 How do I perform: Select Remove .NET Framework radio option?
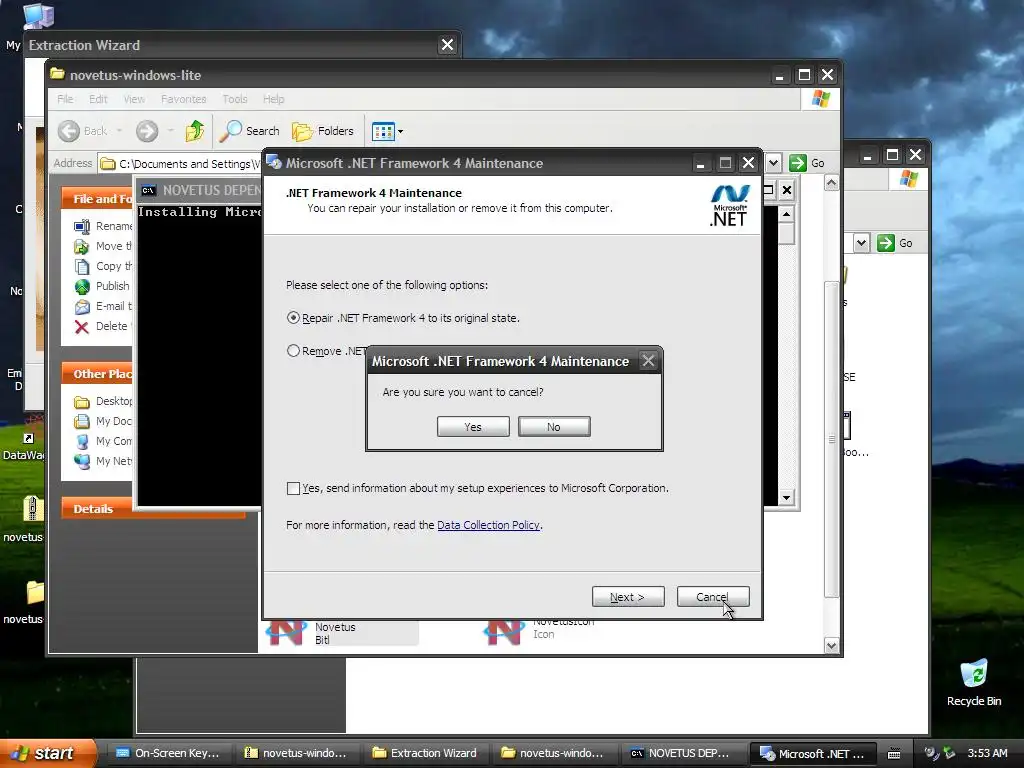point(293,351)
